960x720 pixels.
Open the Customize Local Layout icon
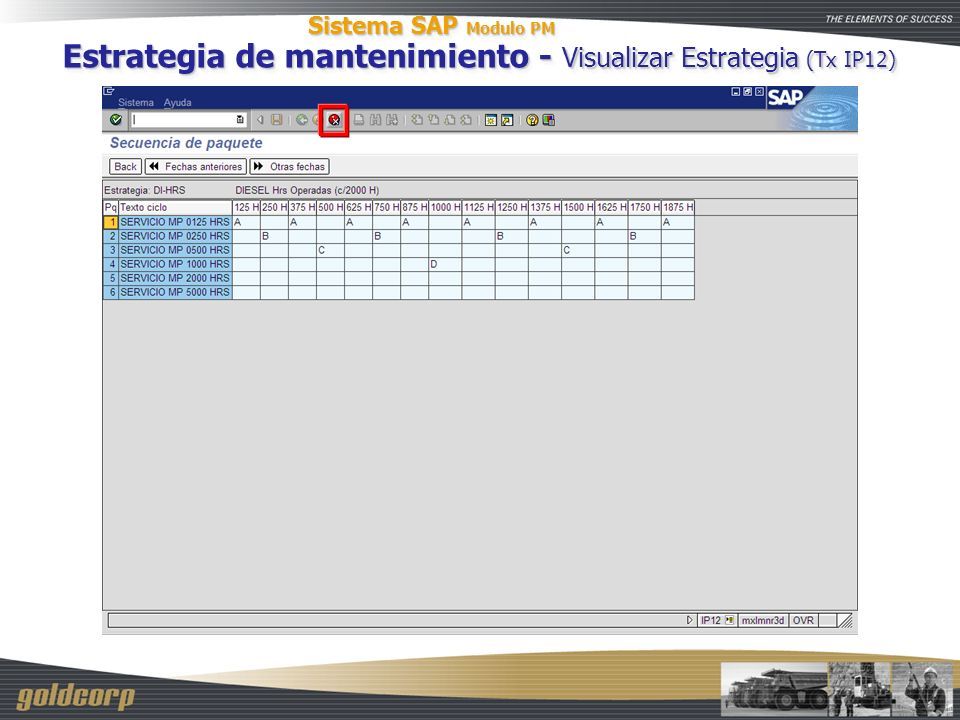(x=549, y=120)
